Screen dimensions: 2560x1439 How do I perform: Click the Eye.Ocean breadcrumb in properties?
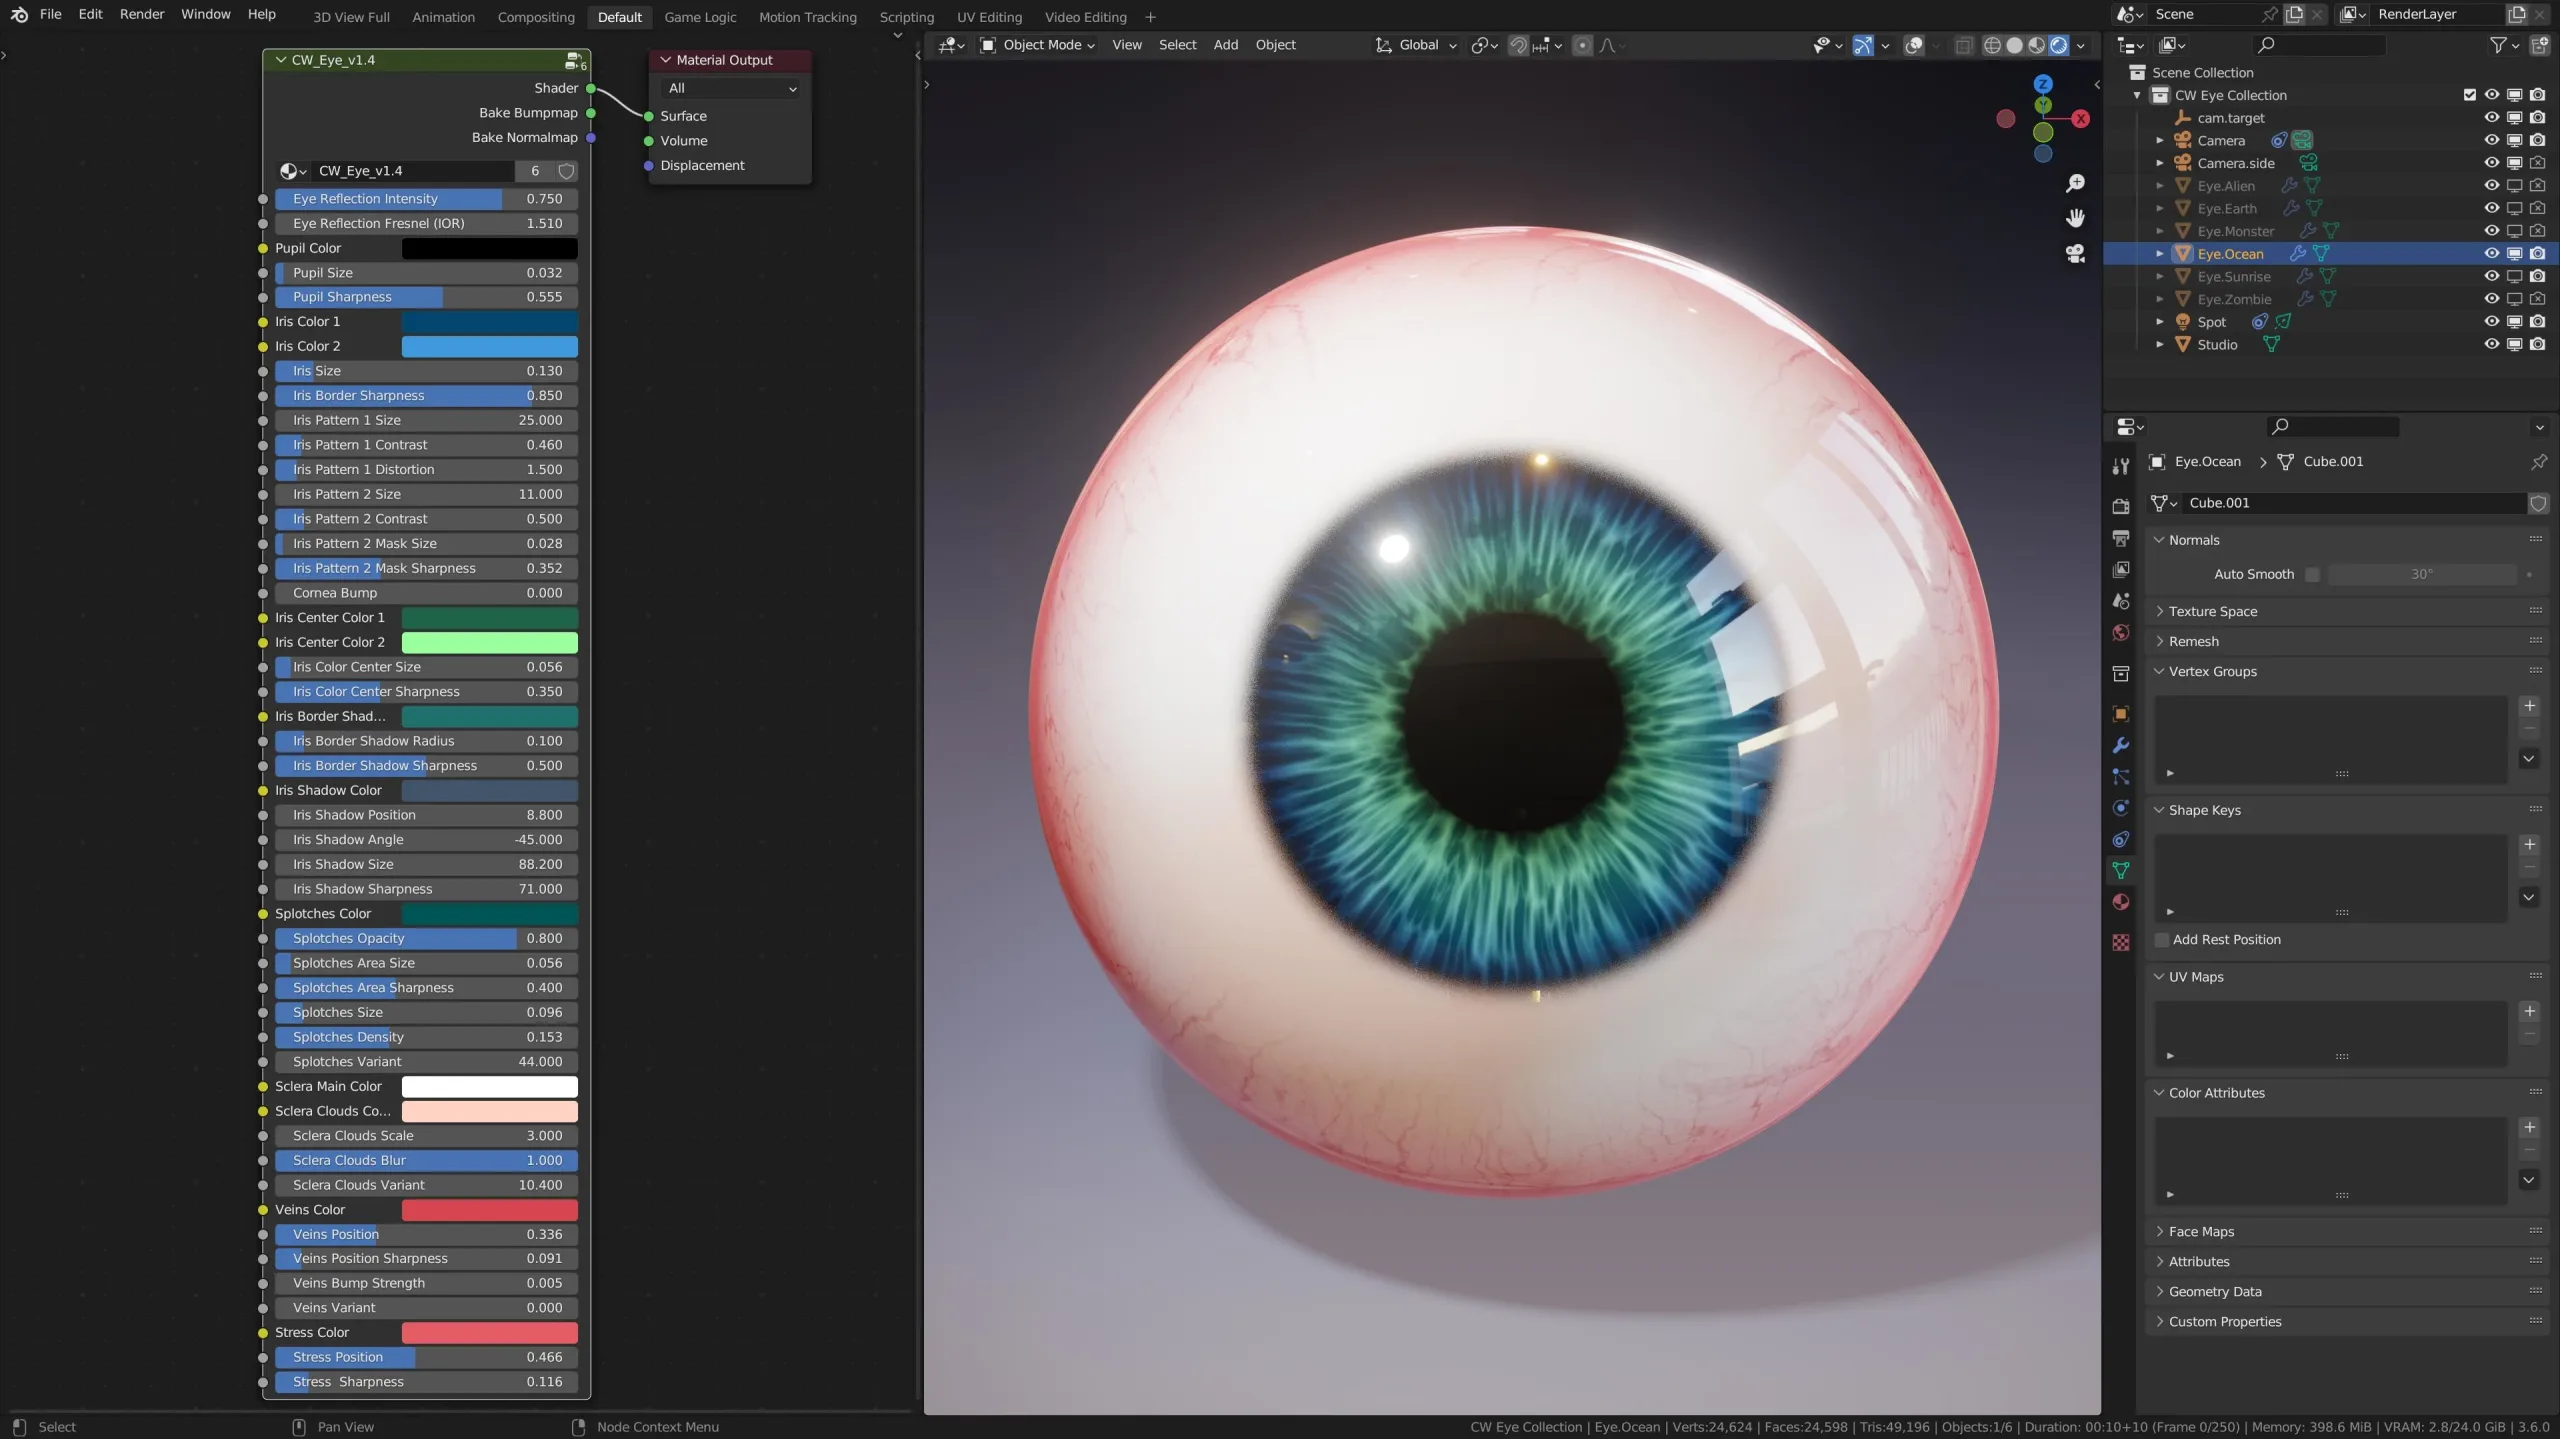[2207, 462]
